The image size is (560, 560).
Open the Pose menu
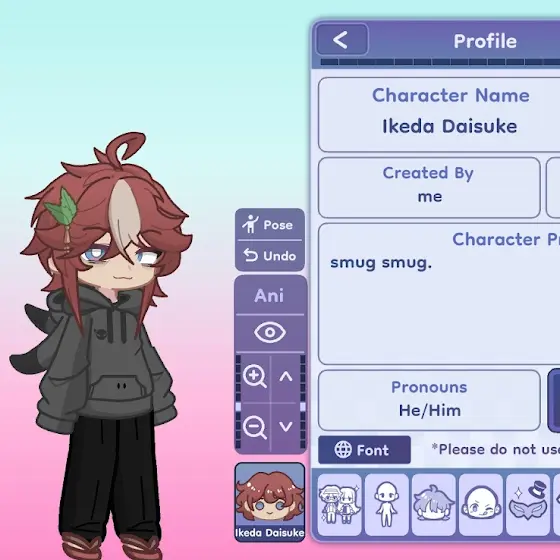(x=270, y=224)
